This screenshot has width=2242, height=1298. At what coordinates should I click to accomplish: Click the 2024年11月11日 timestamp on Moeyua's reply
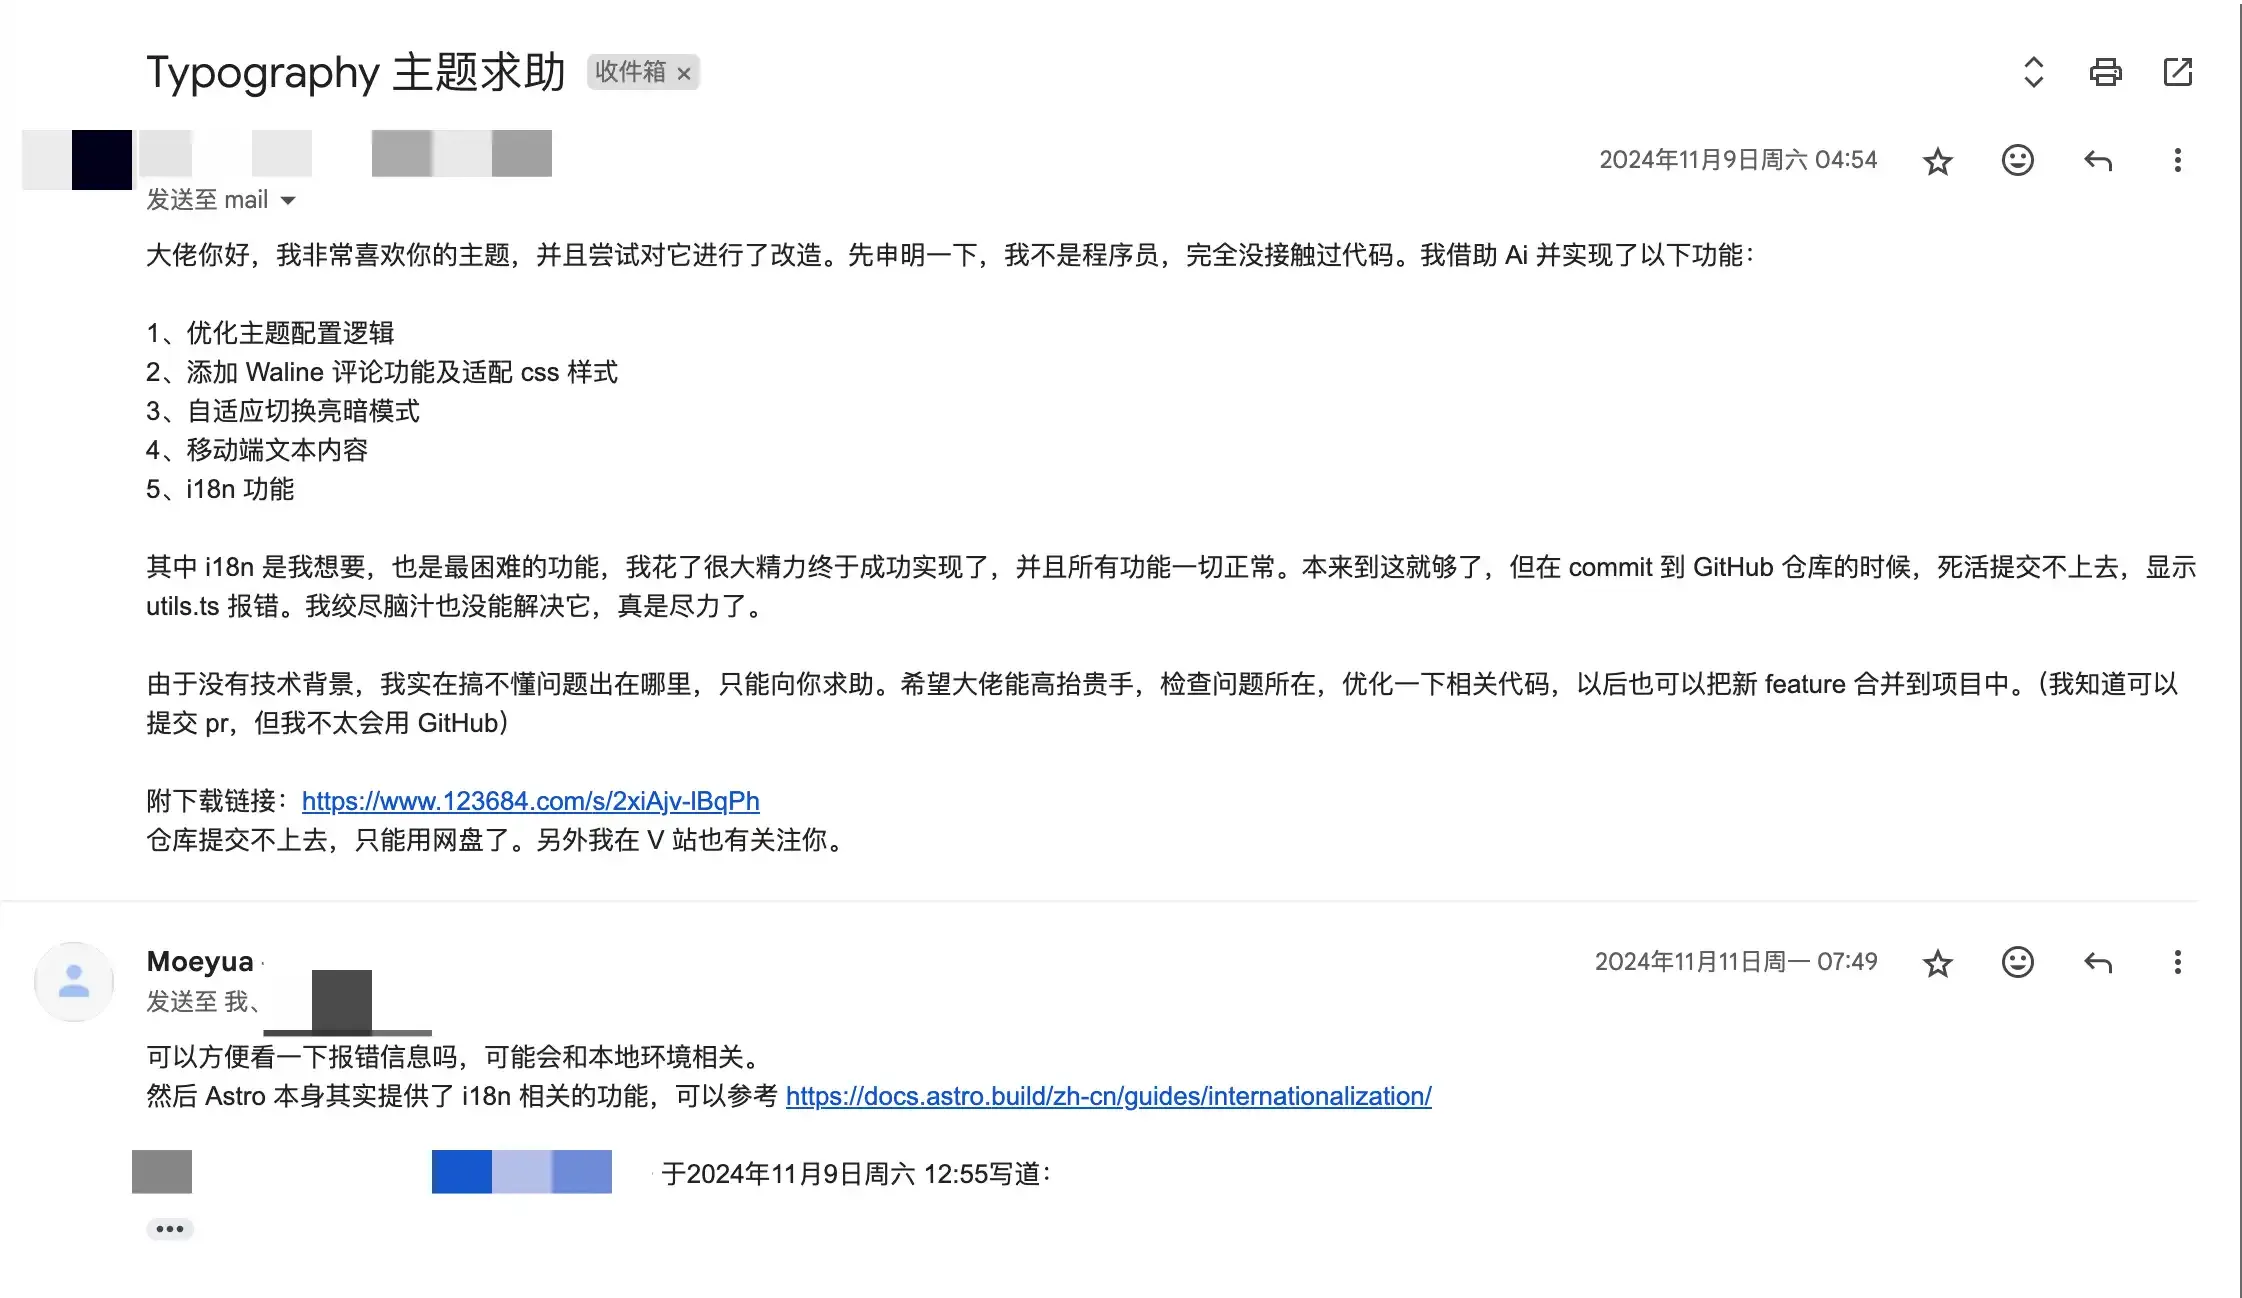(x=1735, y=962)
